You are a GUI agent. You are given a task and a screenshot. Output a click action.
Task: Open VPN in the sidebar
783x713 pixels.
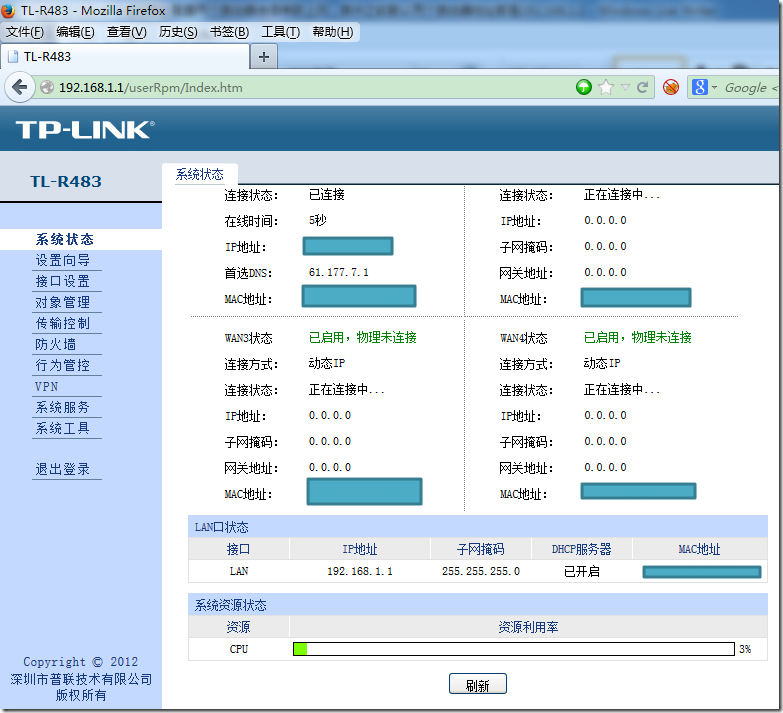pos(46,386)
